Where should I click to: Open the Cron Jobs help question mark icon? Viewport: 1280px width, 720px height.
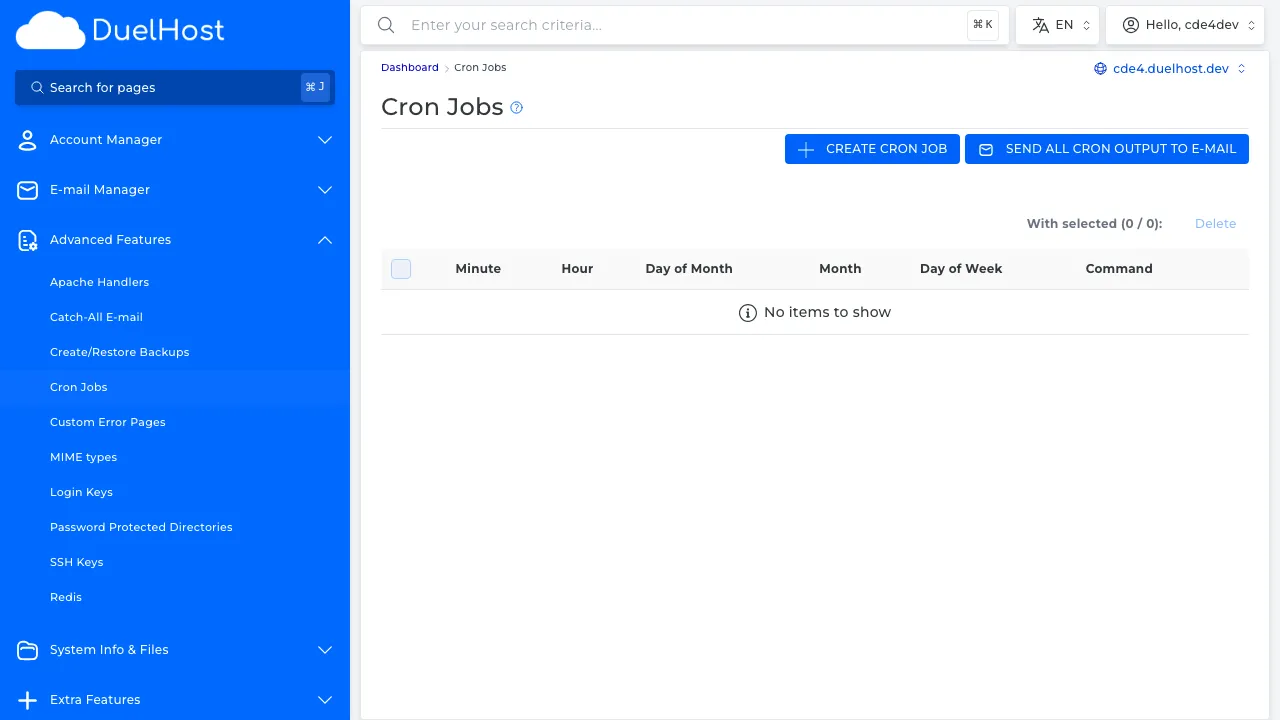pyautogui.click(x=516, y=107)
